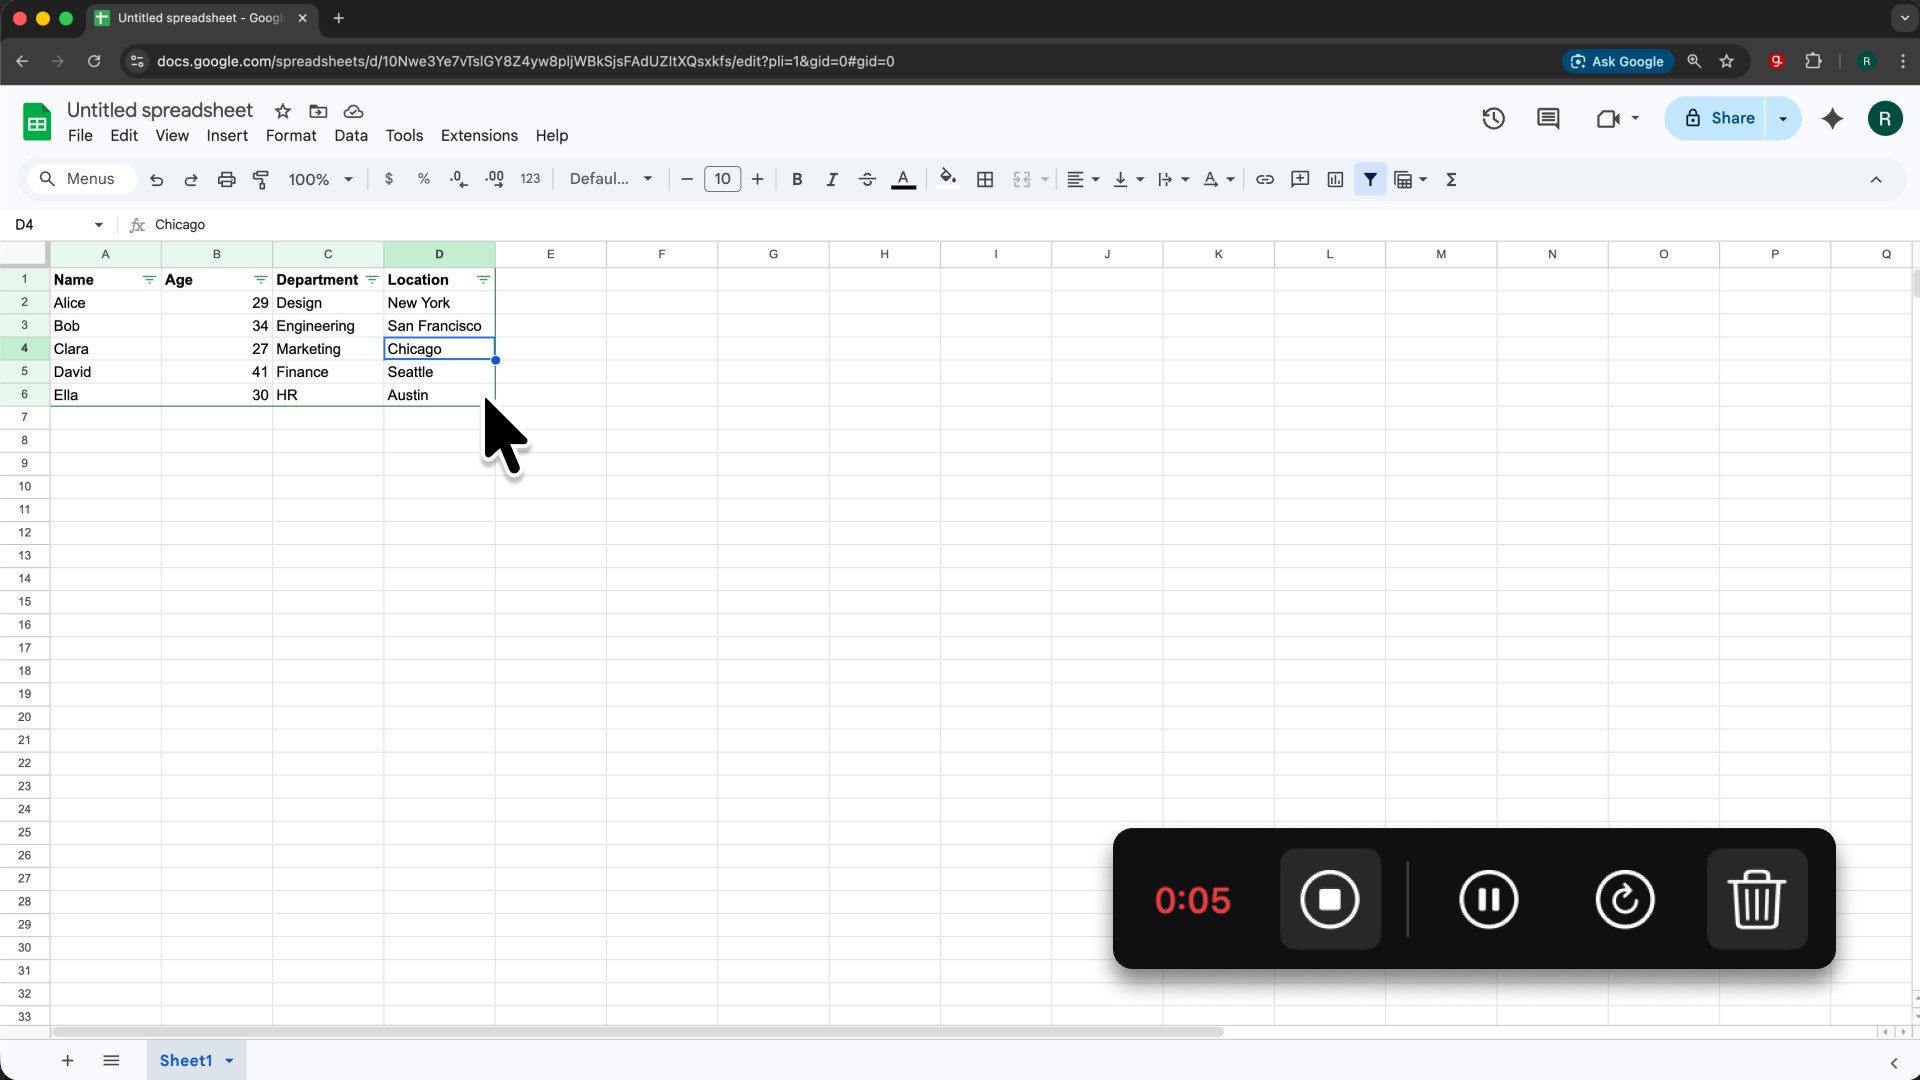Viewport: 1920px width, 1080px height.
Task: Open the font family dropdown
Action: click(610, 179)
